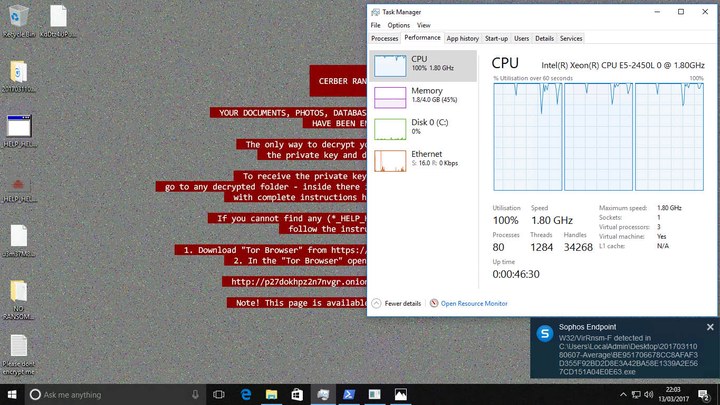Select the blank encrypted file below _HELP_HEL
720x405 pixels.
(x=18, y=241)
